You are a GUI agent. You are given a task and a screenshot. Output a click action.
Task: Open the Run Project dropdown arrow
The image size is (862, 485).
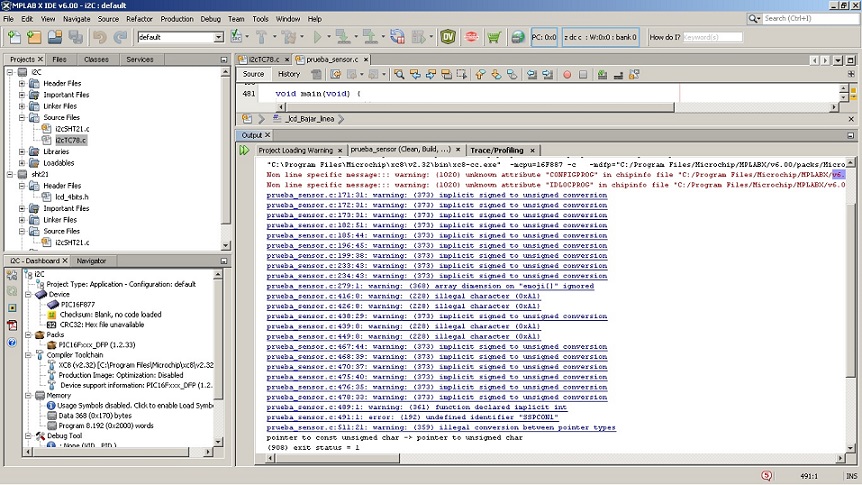pos(329,37)
